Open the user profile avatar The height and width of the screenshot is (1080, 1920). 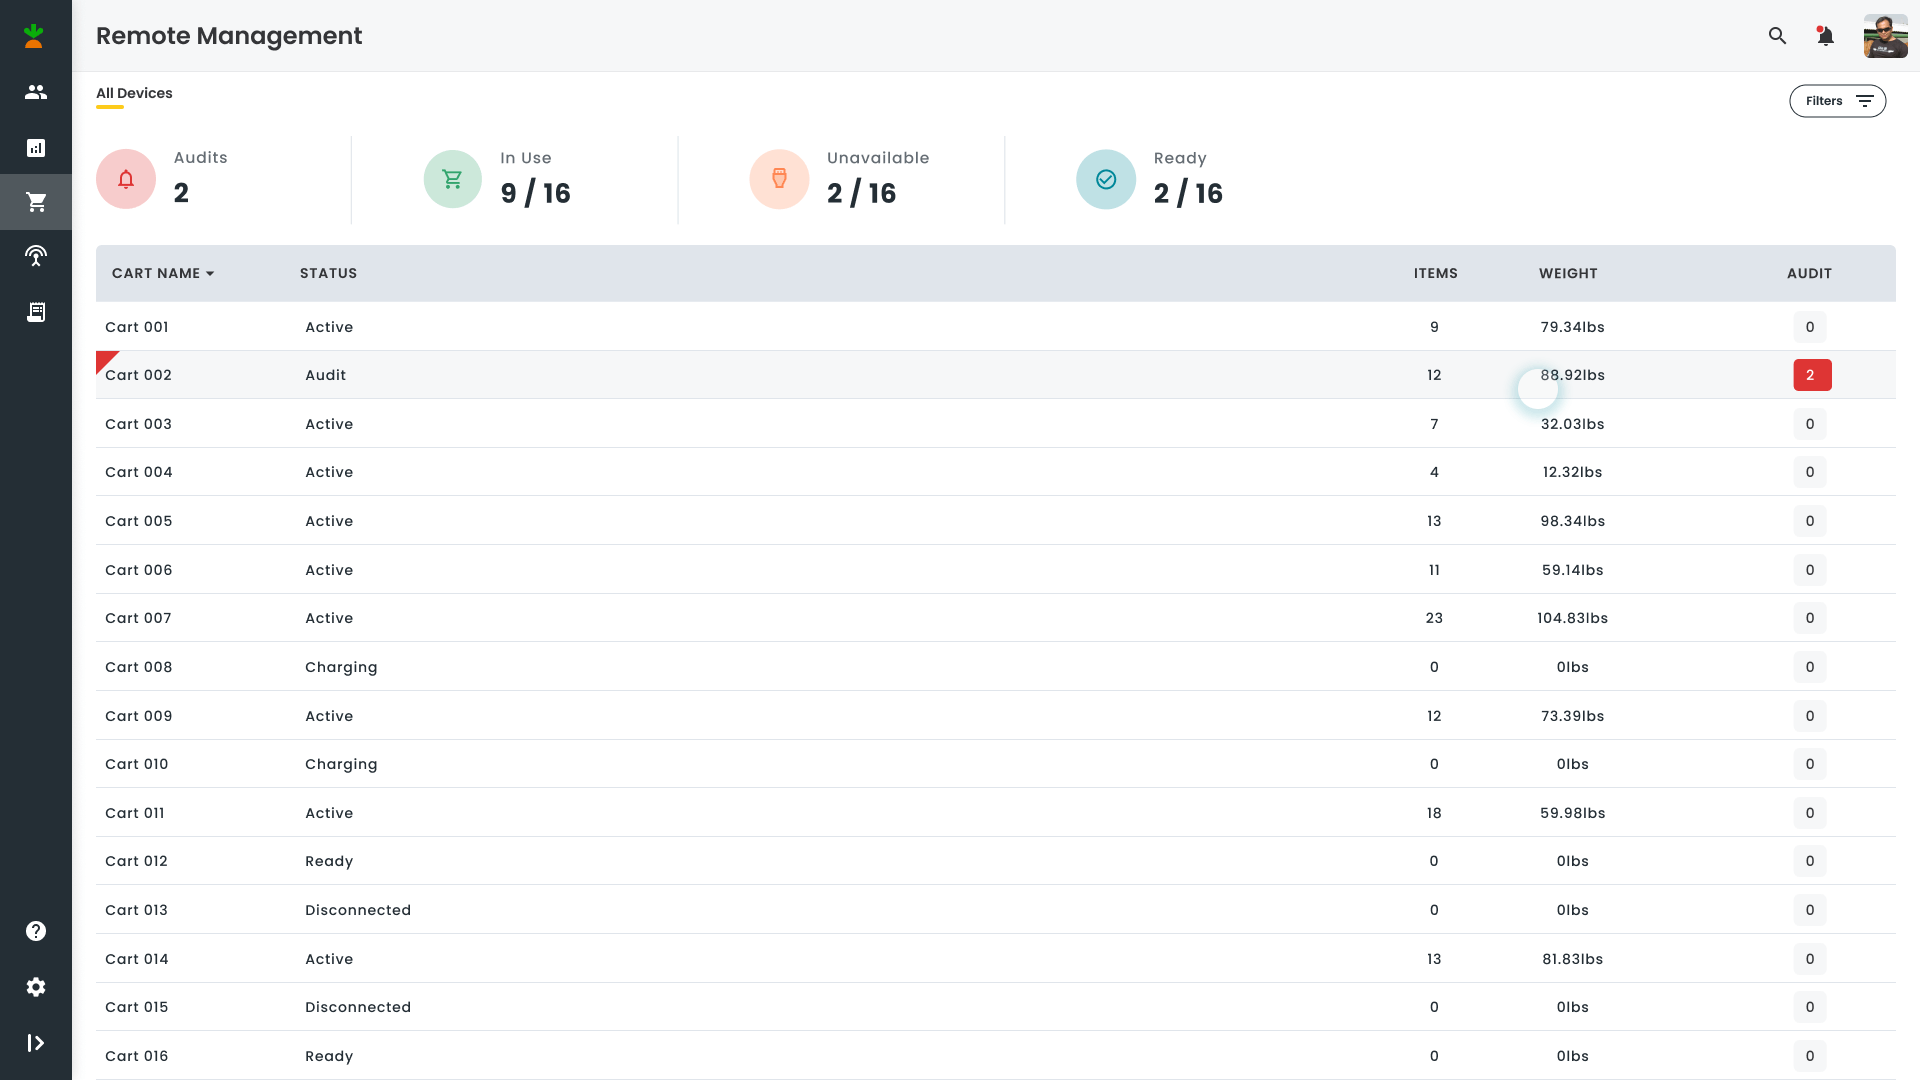coord(1885,36)
